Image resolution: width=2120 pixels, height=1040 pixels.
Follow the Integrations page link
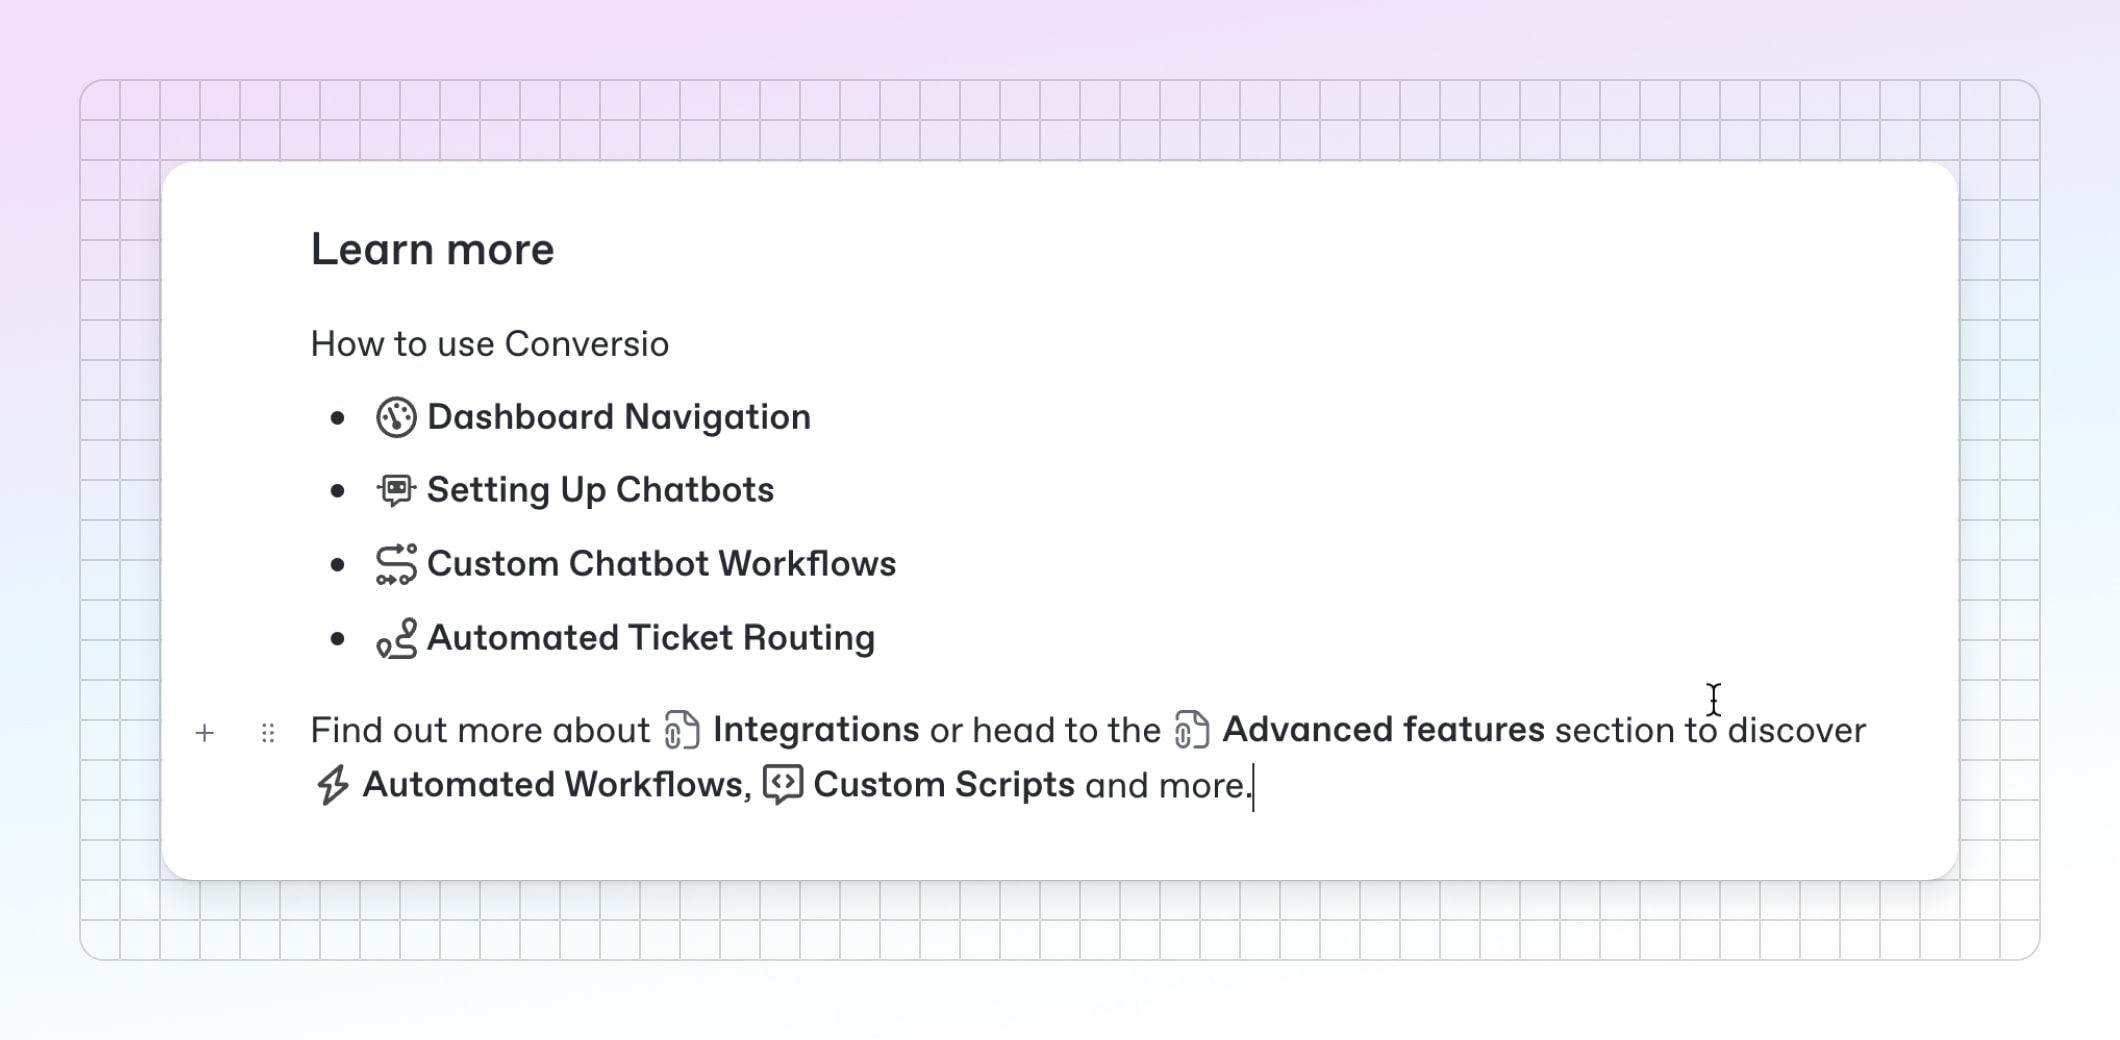click(x=816, y=730)
